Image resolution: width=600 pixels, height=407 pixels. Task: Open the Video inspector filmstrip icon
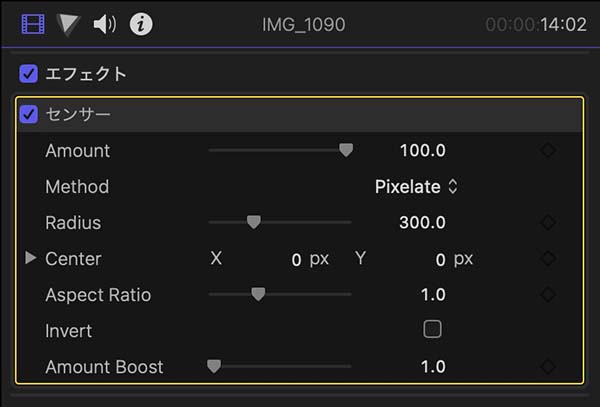coord(33,24)
